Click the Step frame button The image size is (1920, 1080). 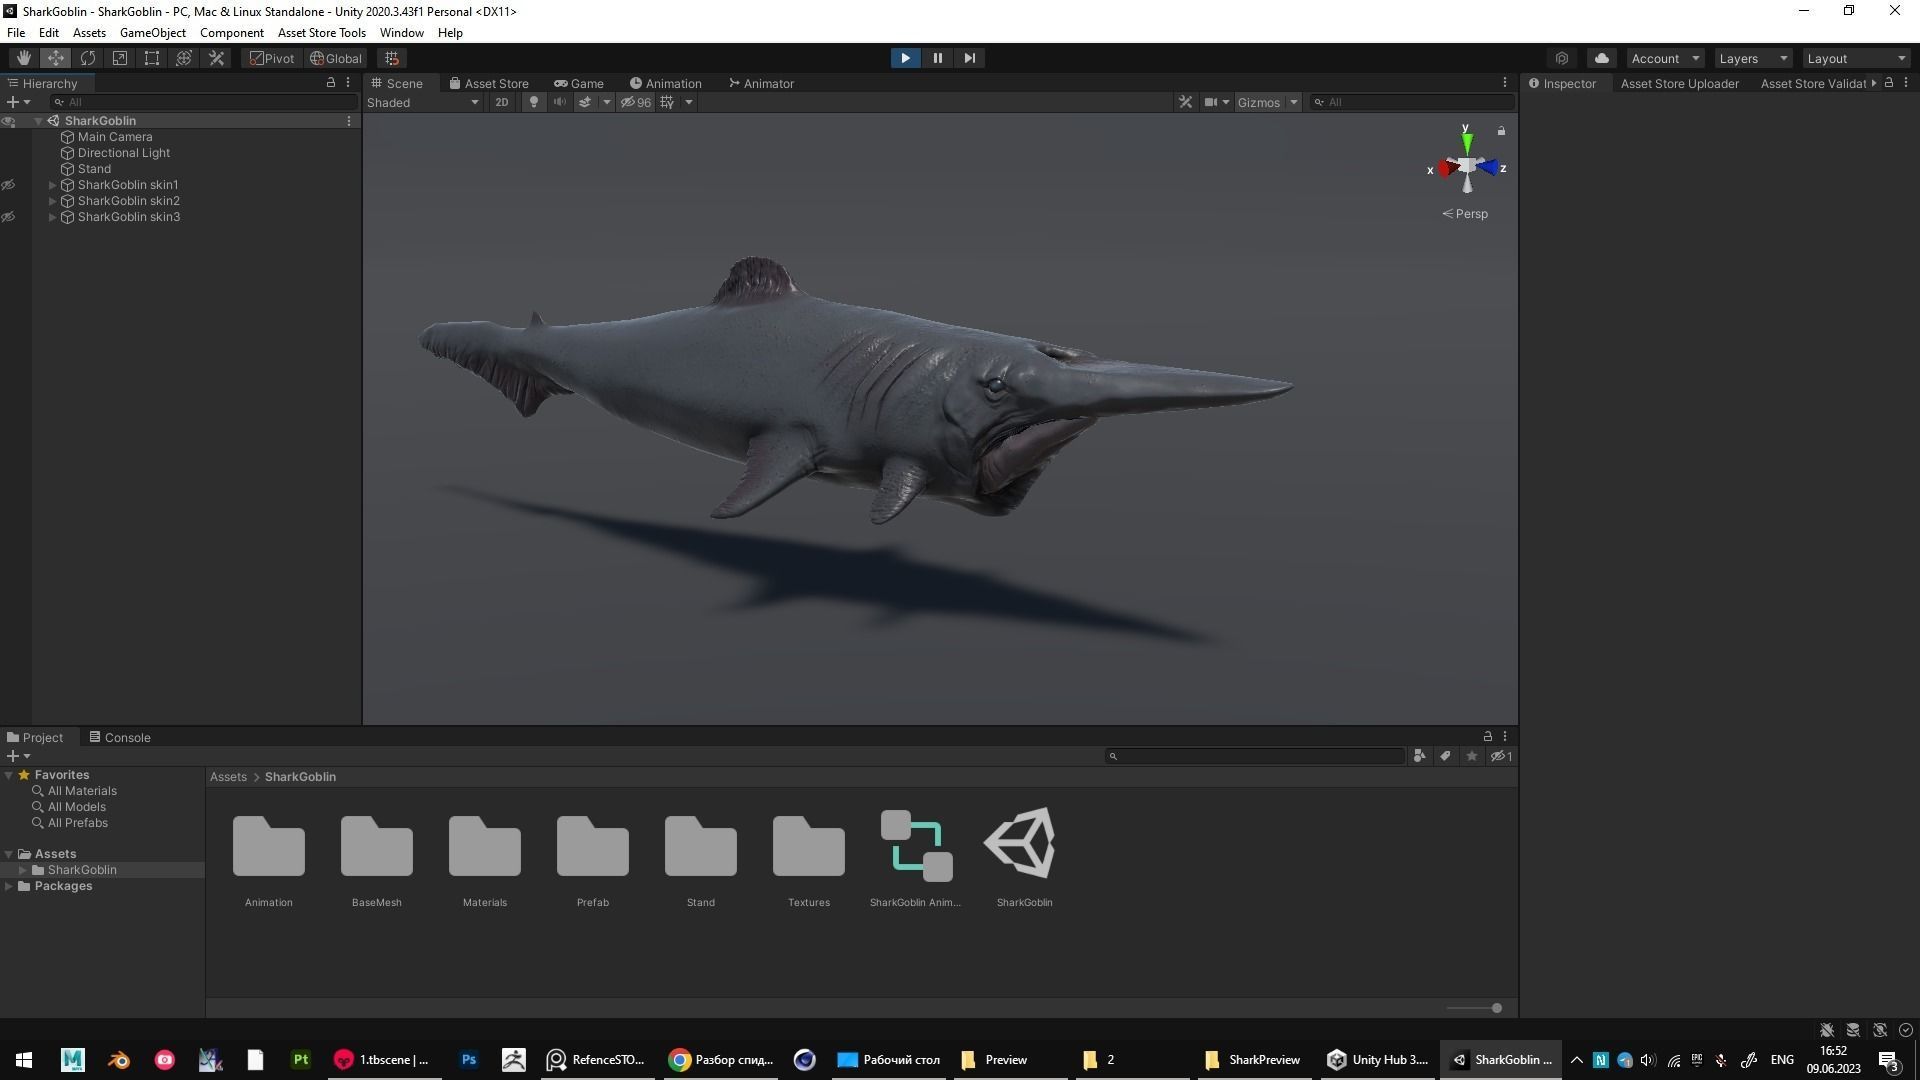[x=969, y=58]
